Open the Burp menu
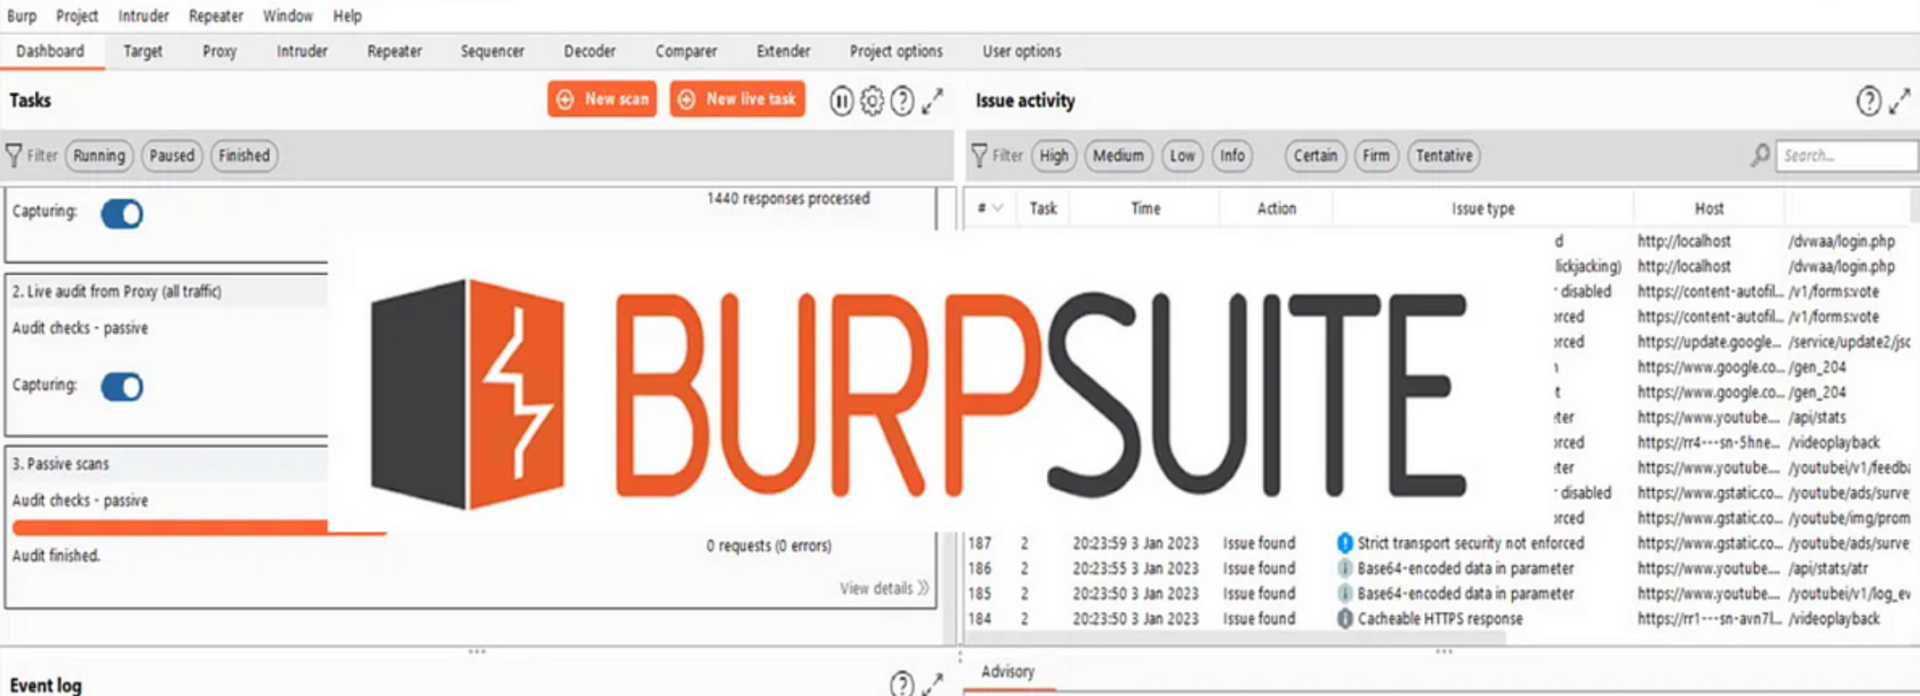The height and width of the screenshot is (696, 1920). (21, 16)
